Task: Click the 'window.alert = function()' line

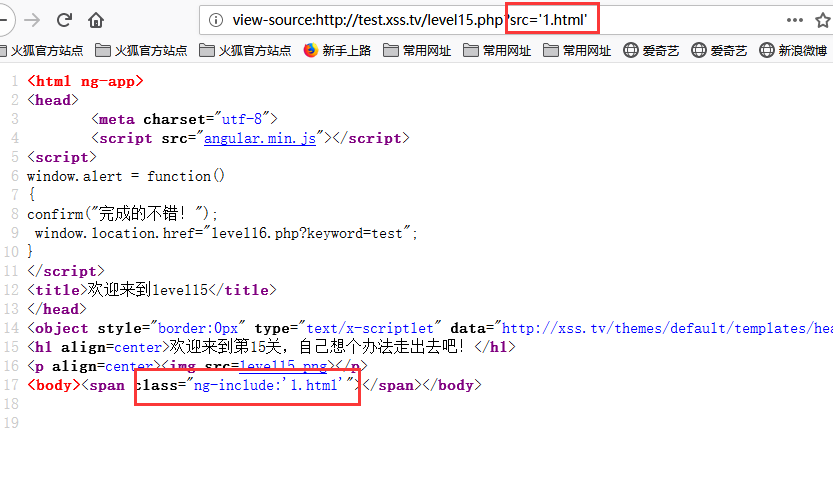Action: pos(126,176)
